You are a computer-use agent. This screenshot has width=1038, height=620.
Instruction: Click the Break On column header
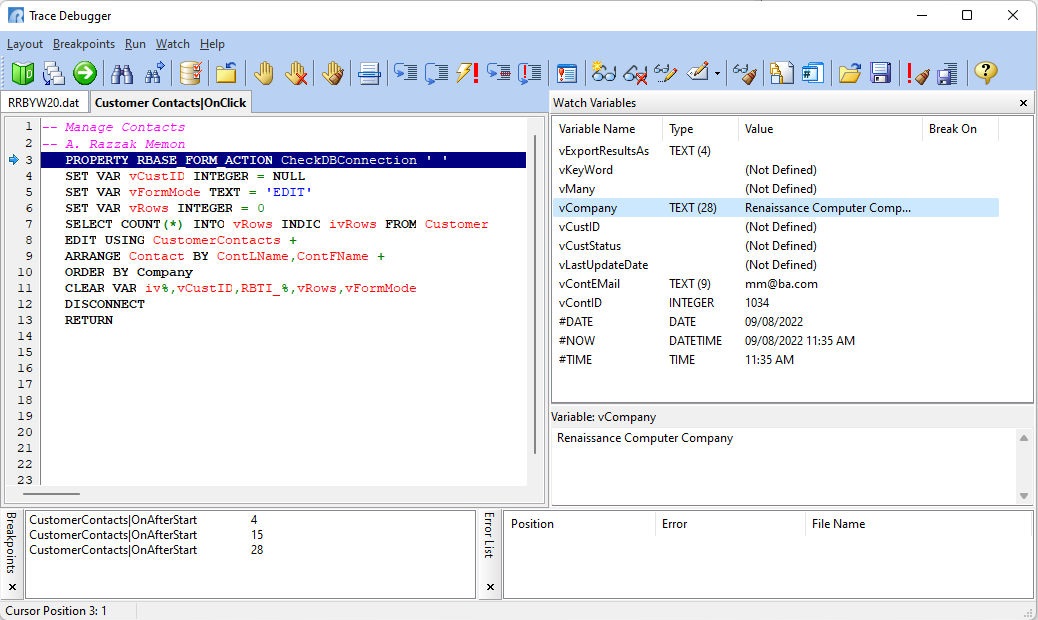960,129
